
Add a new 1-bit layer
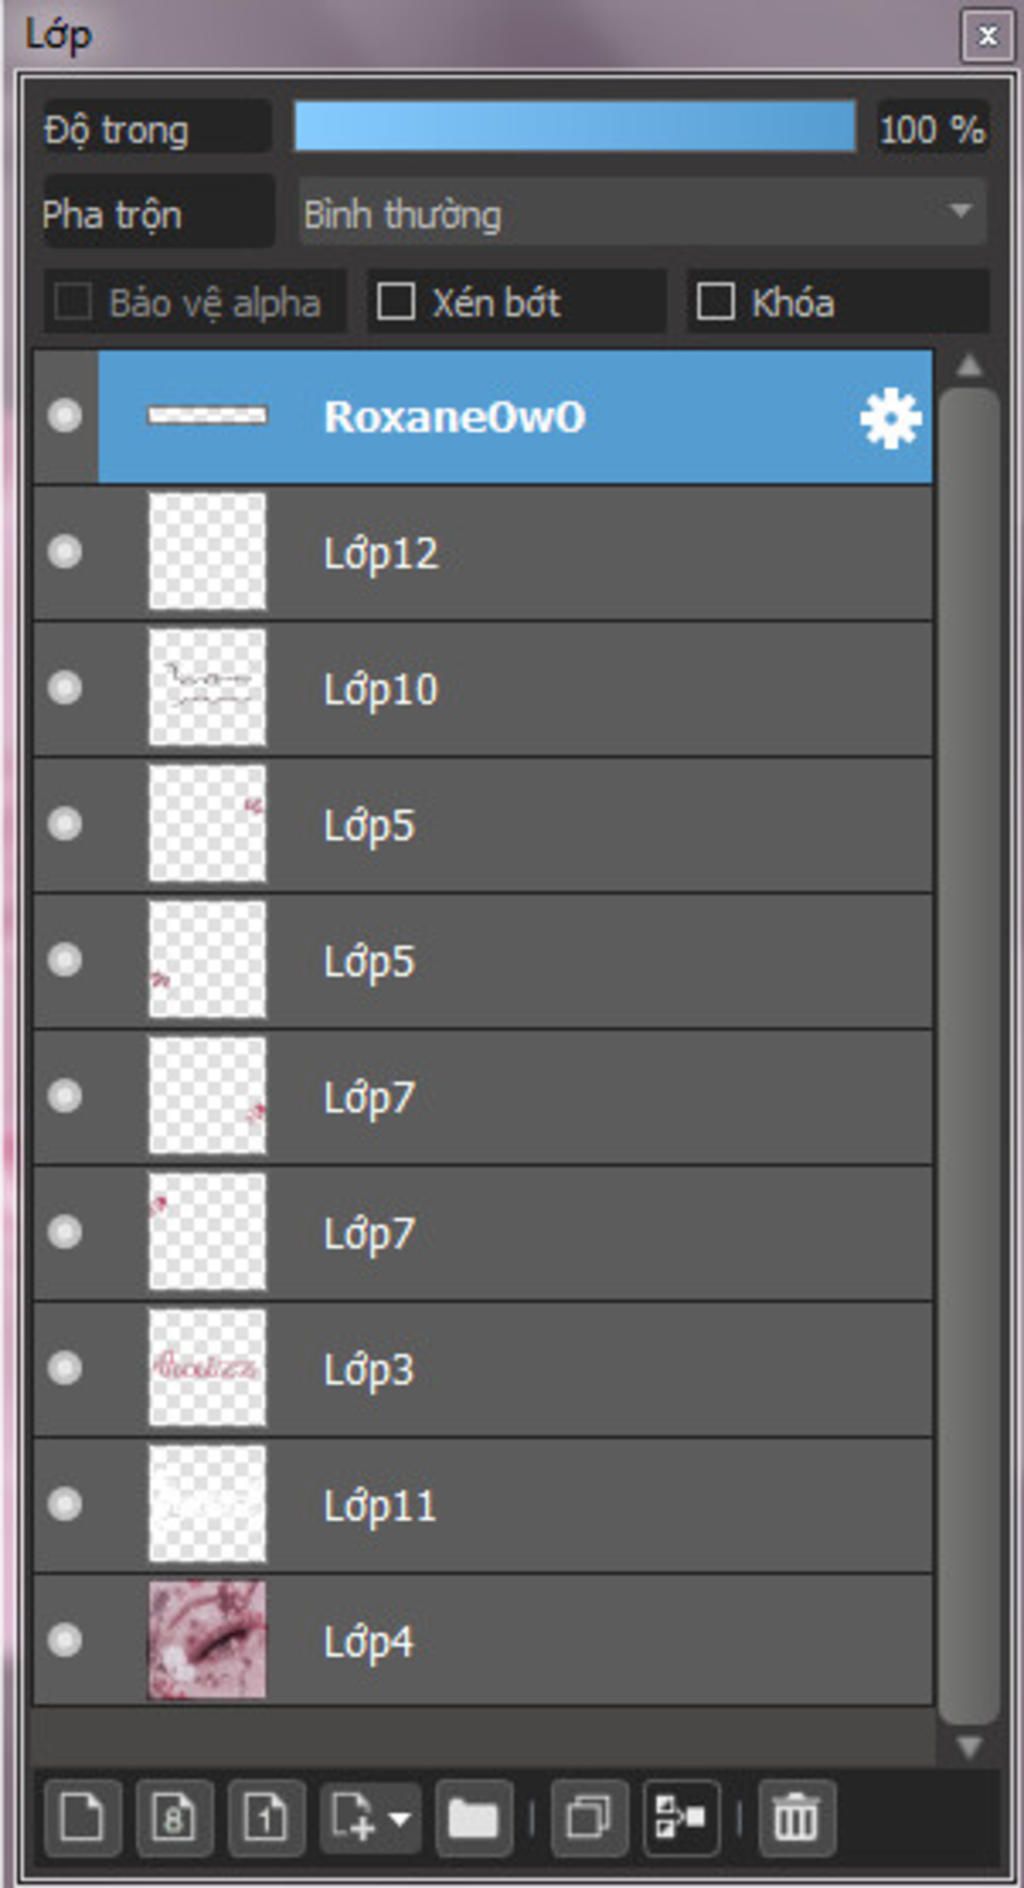265,1817
